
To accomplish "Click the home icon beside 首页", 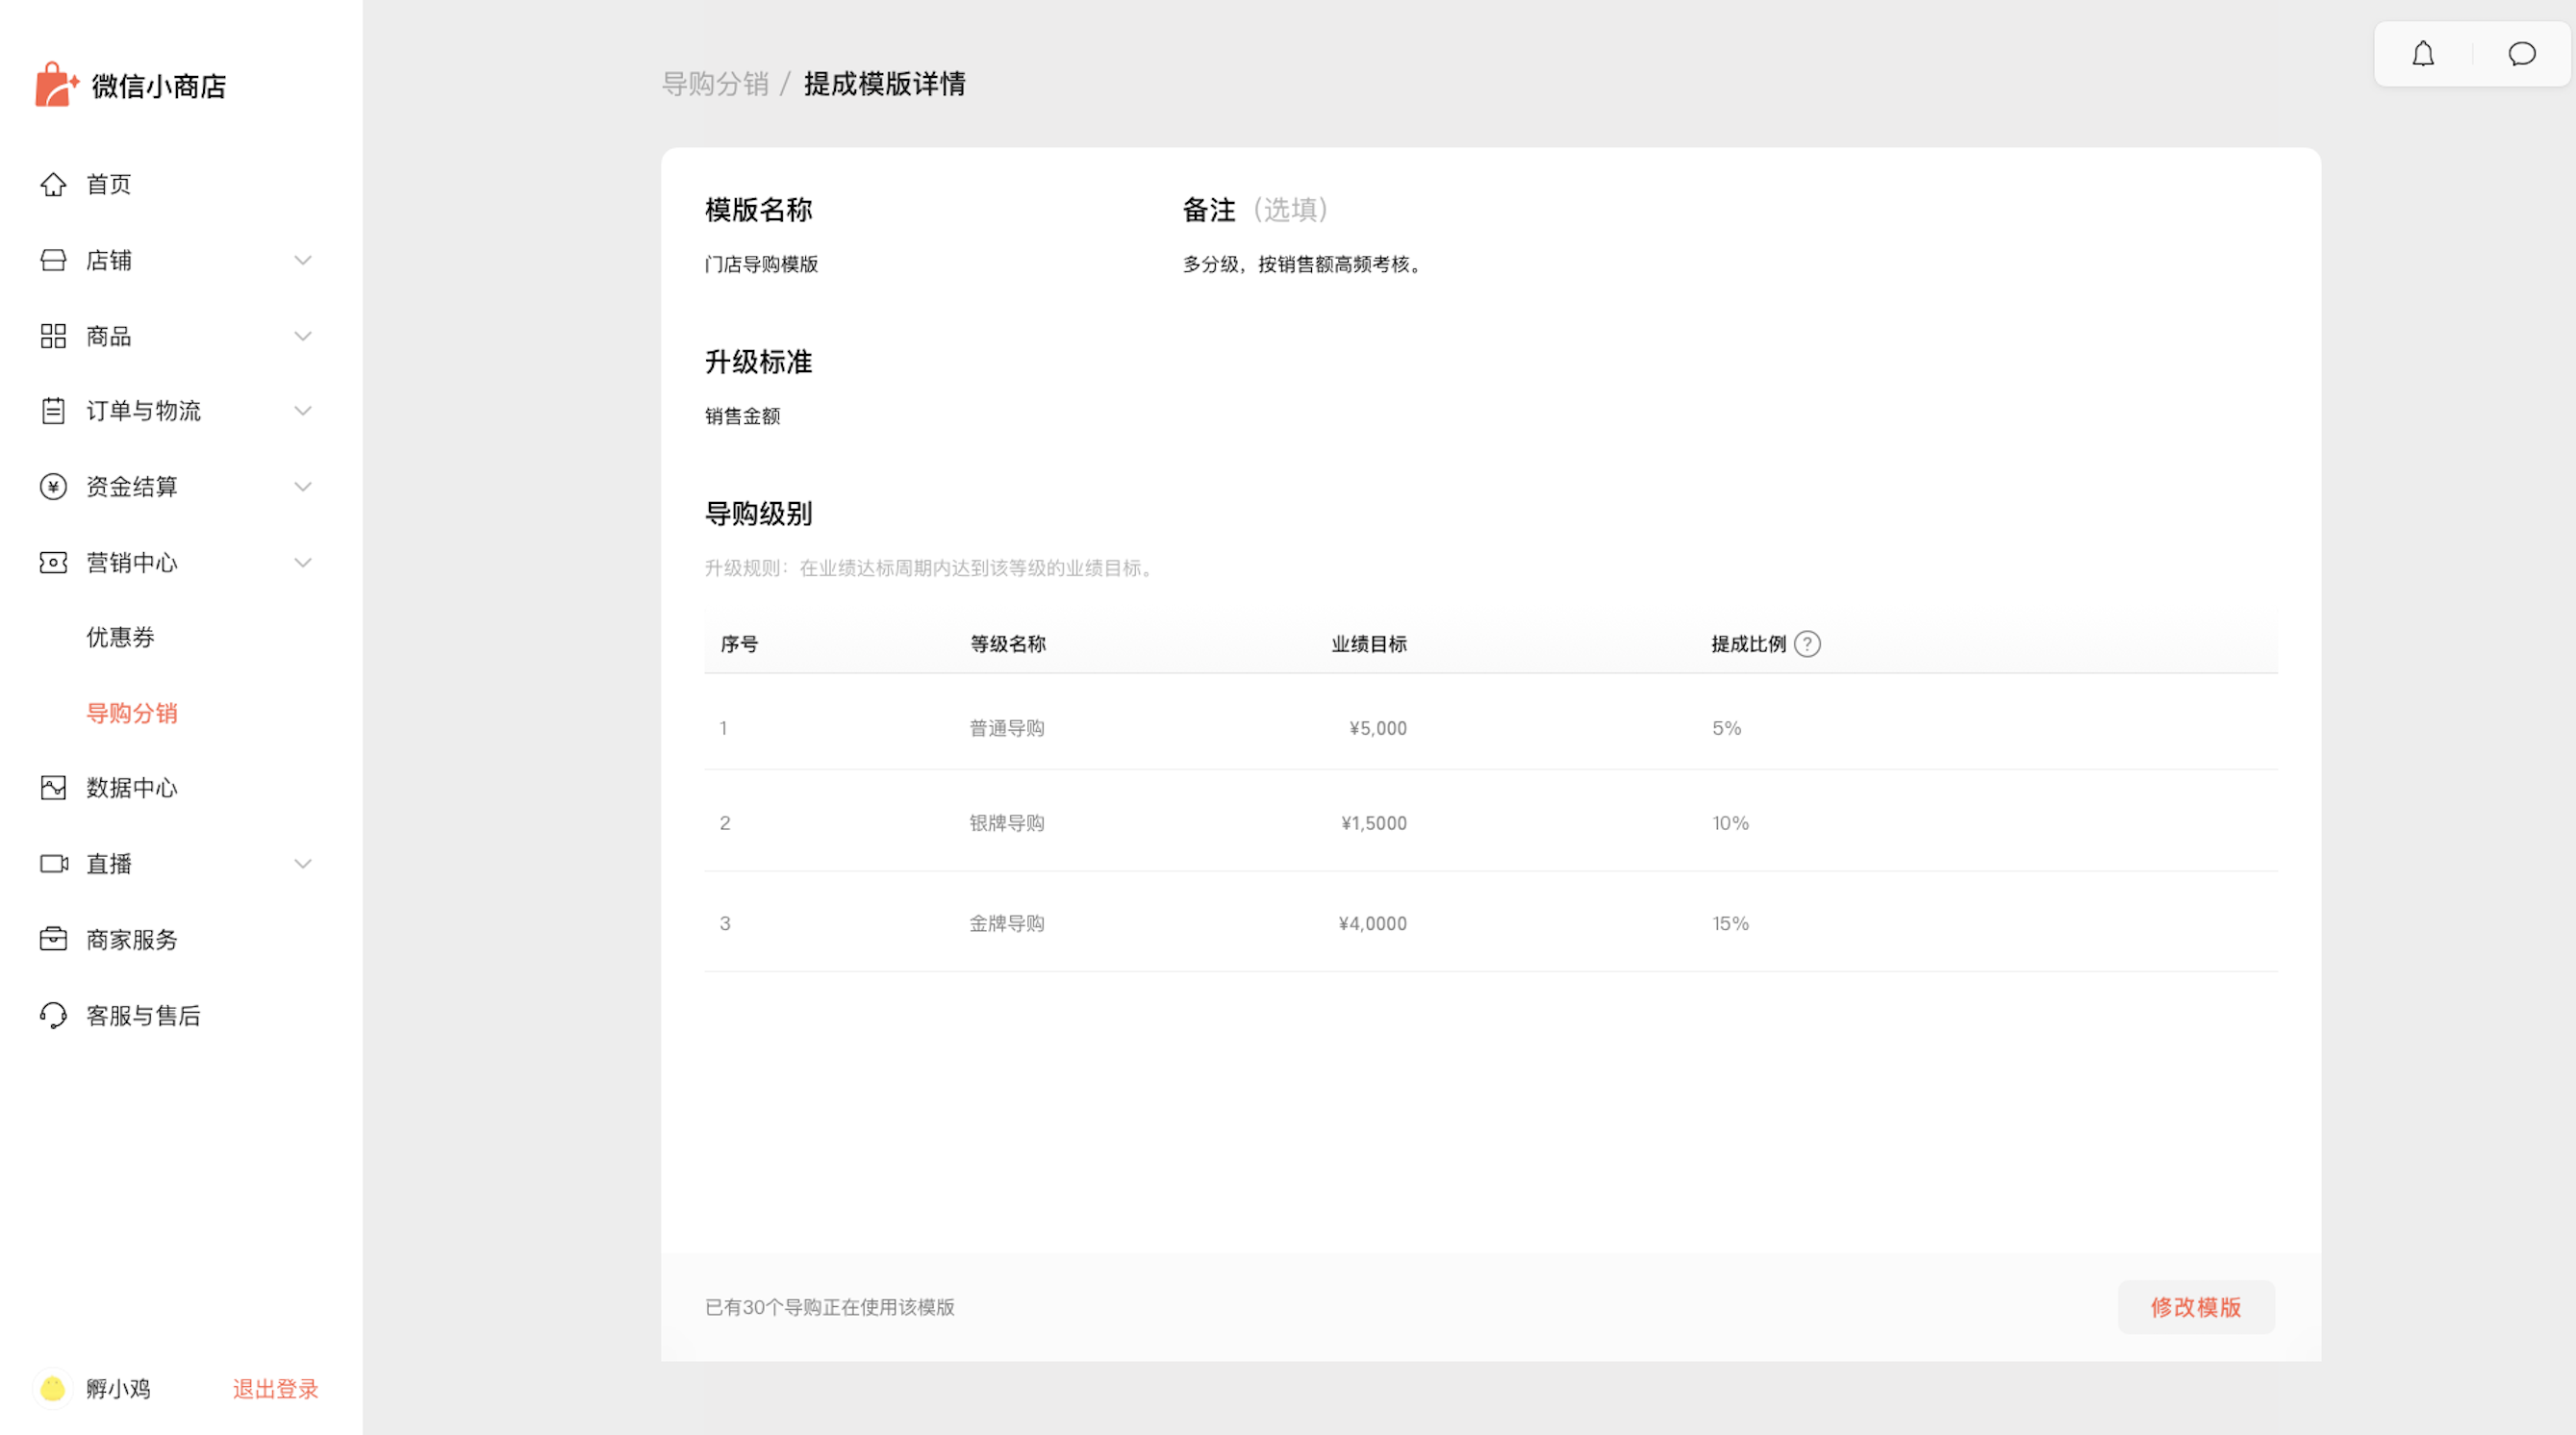I will coord(53,184).
